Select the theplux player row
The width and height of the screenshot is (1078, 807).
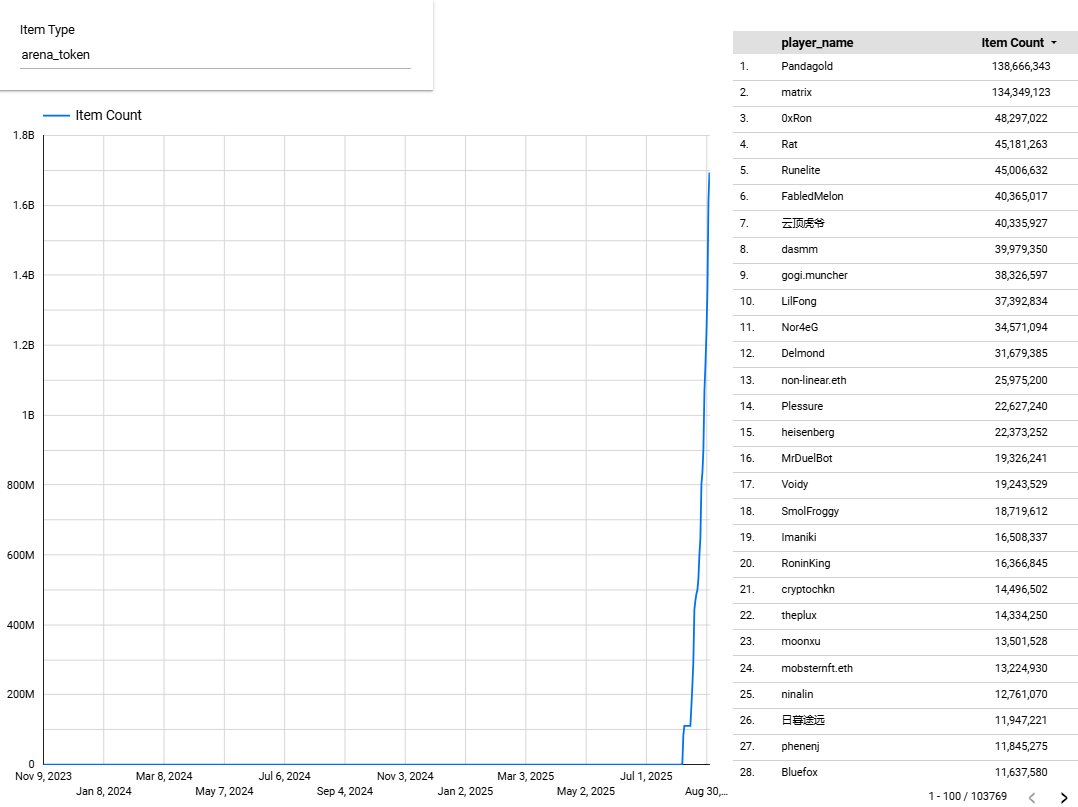(x=905, y=617)
